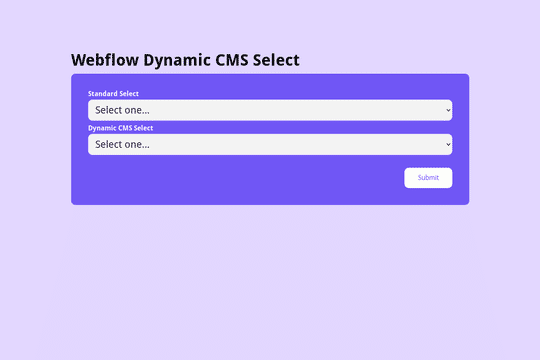Click the "Standard Select" field label
Viewport: 540px width, 360px height.
[x=113, y=94]
